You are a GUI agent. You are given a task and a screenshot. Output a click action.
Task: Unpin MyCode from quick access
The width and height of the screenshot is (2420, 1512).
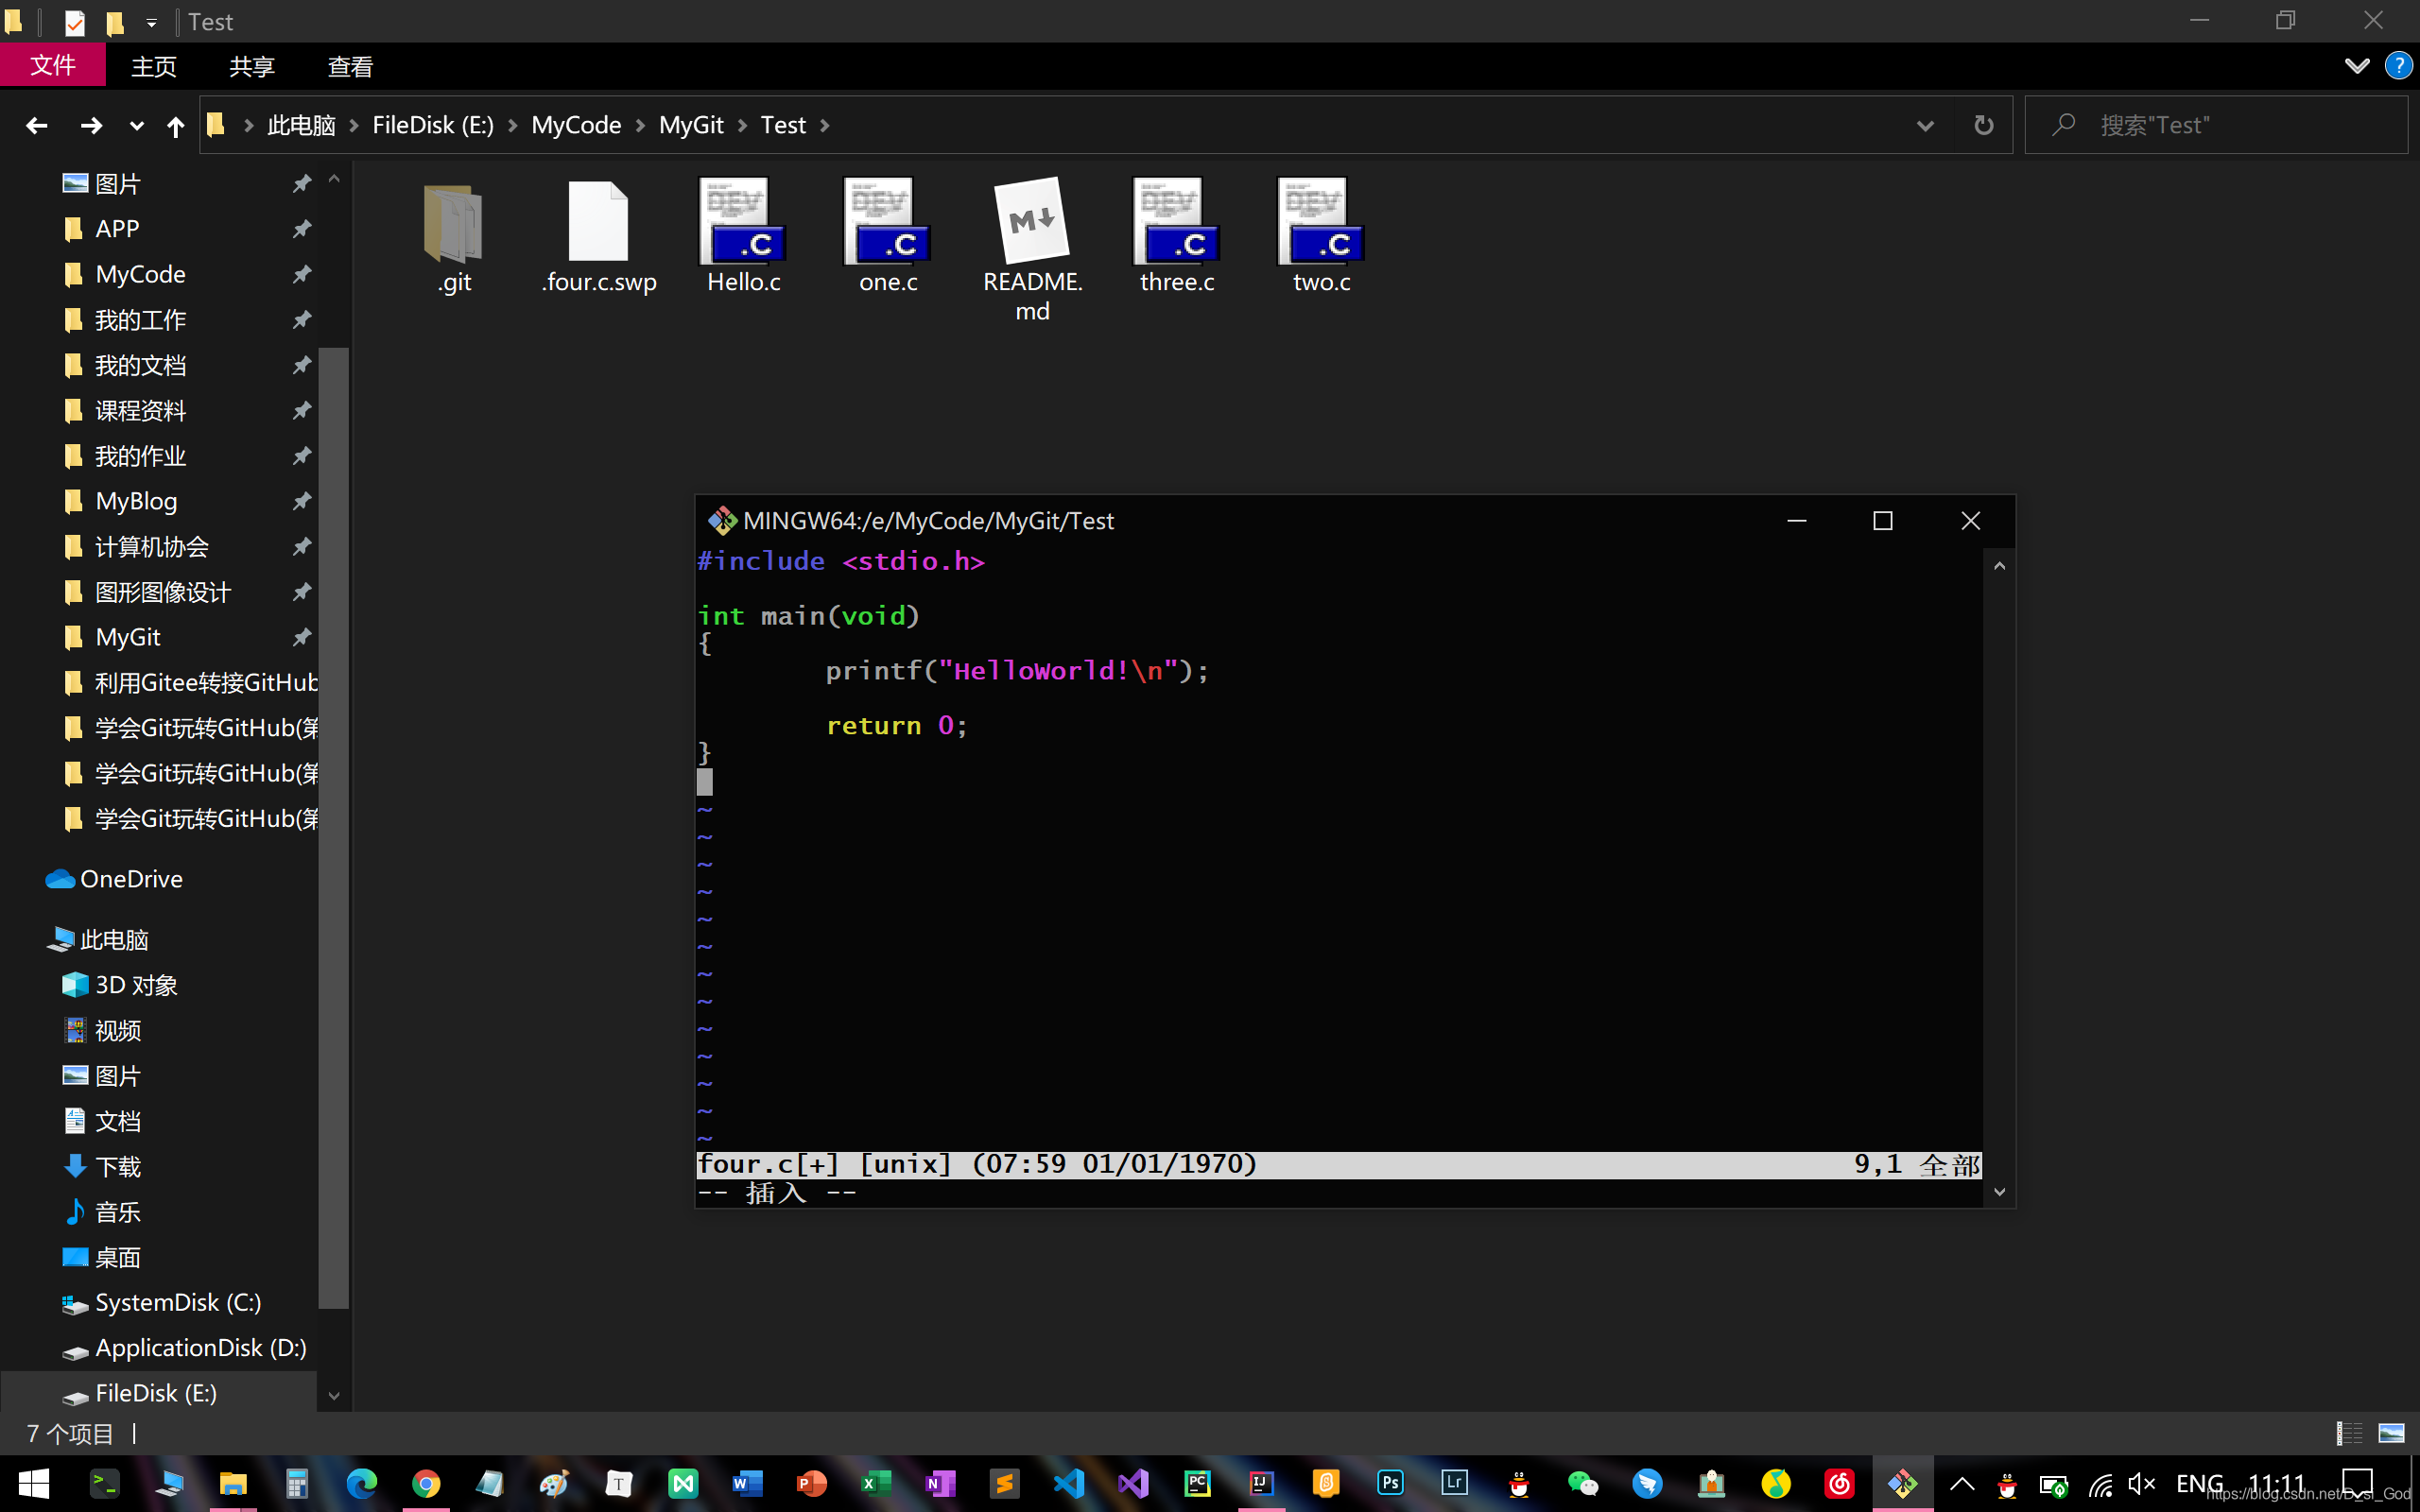pyautogui.click(x=301, y=274)
